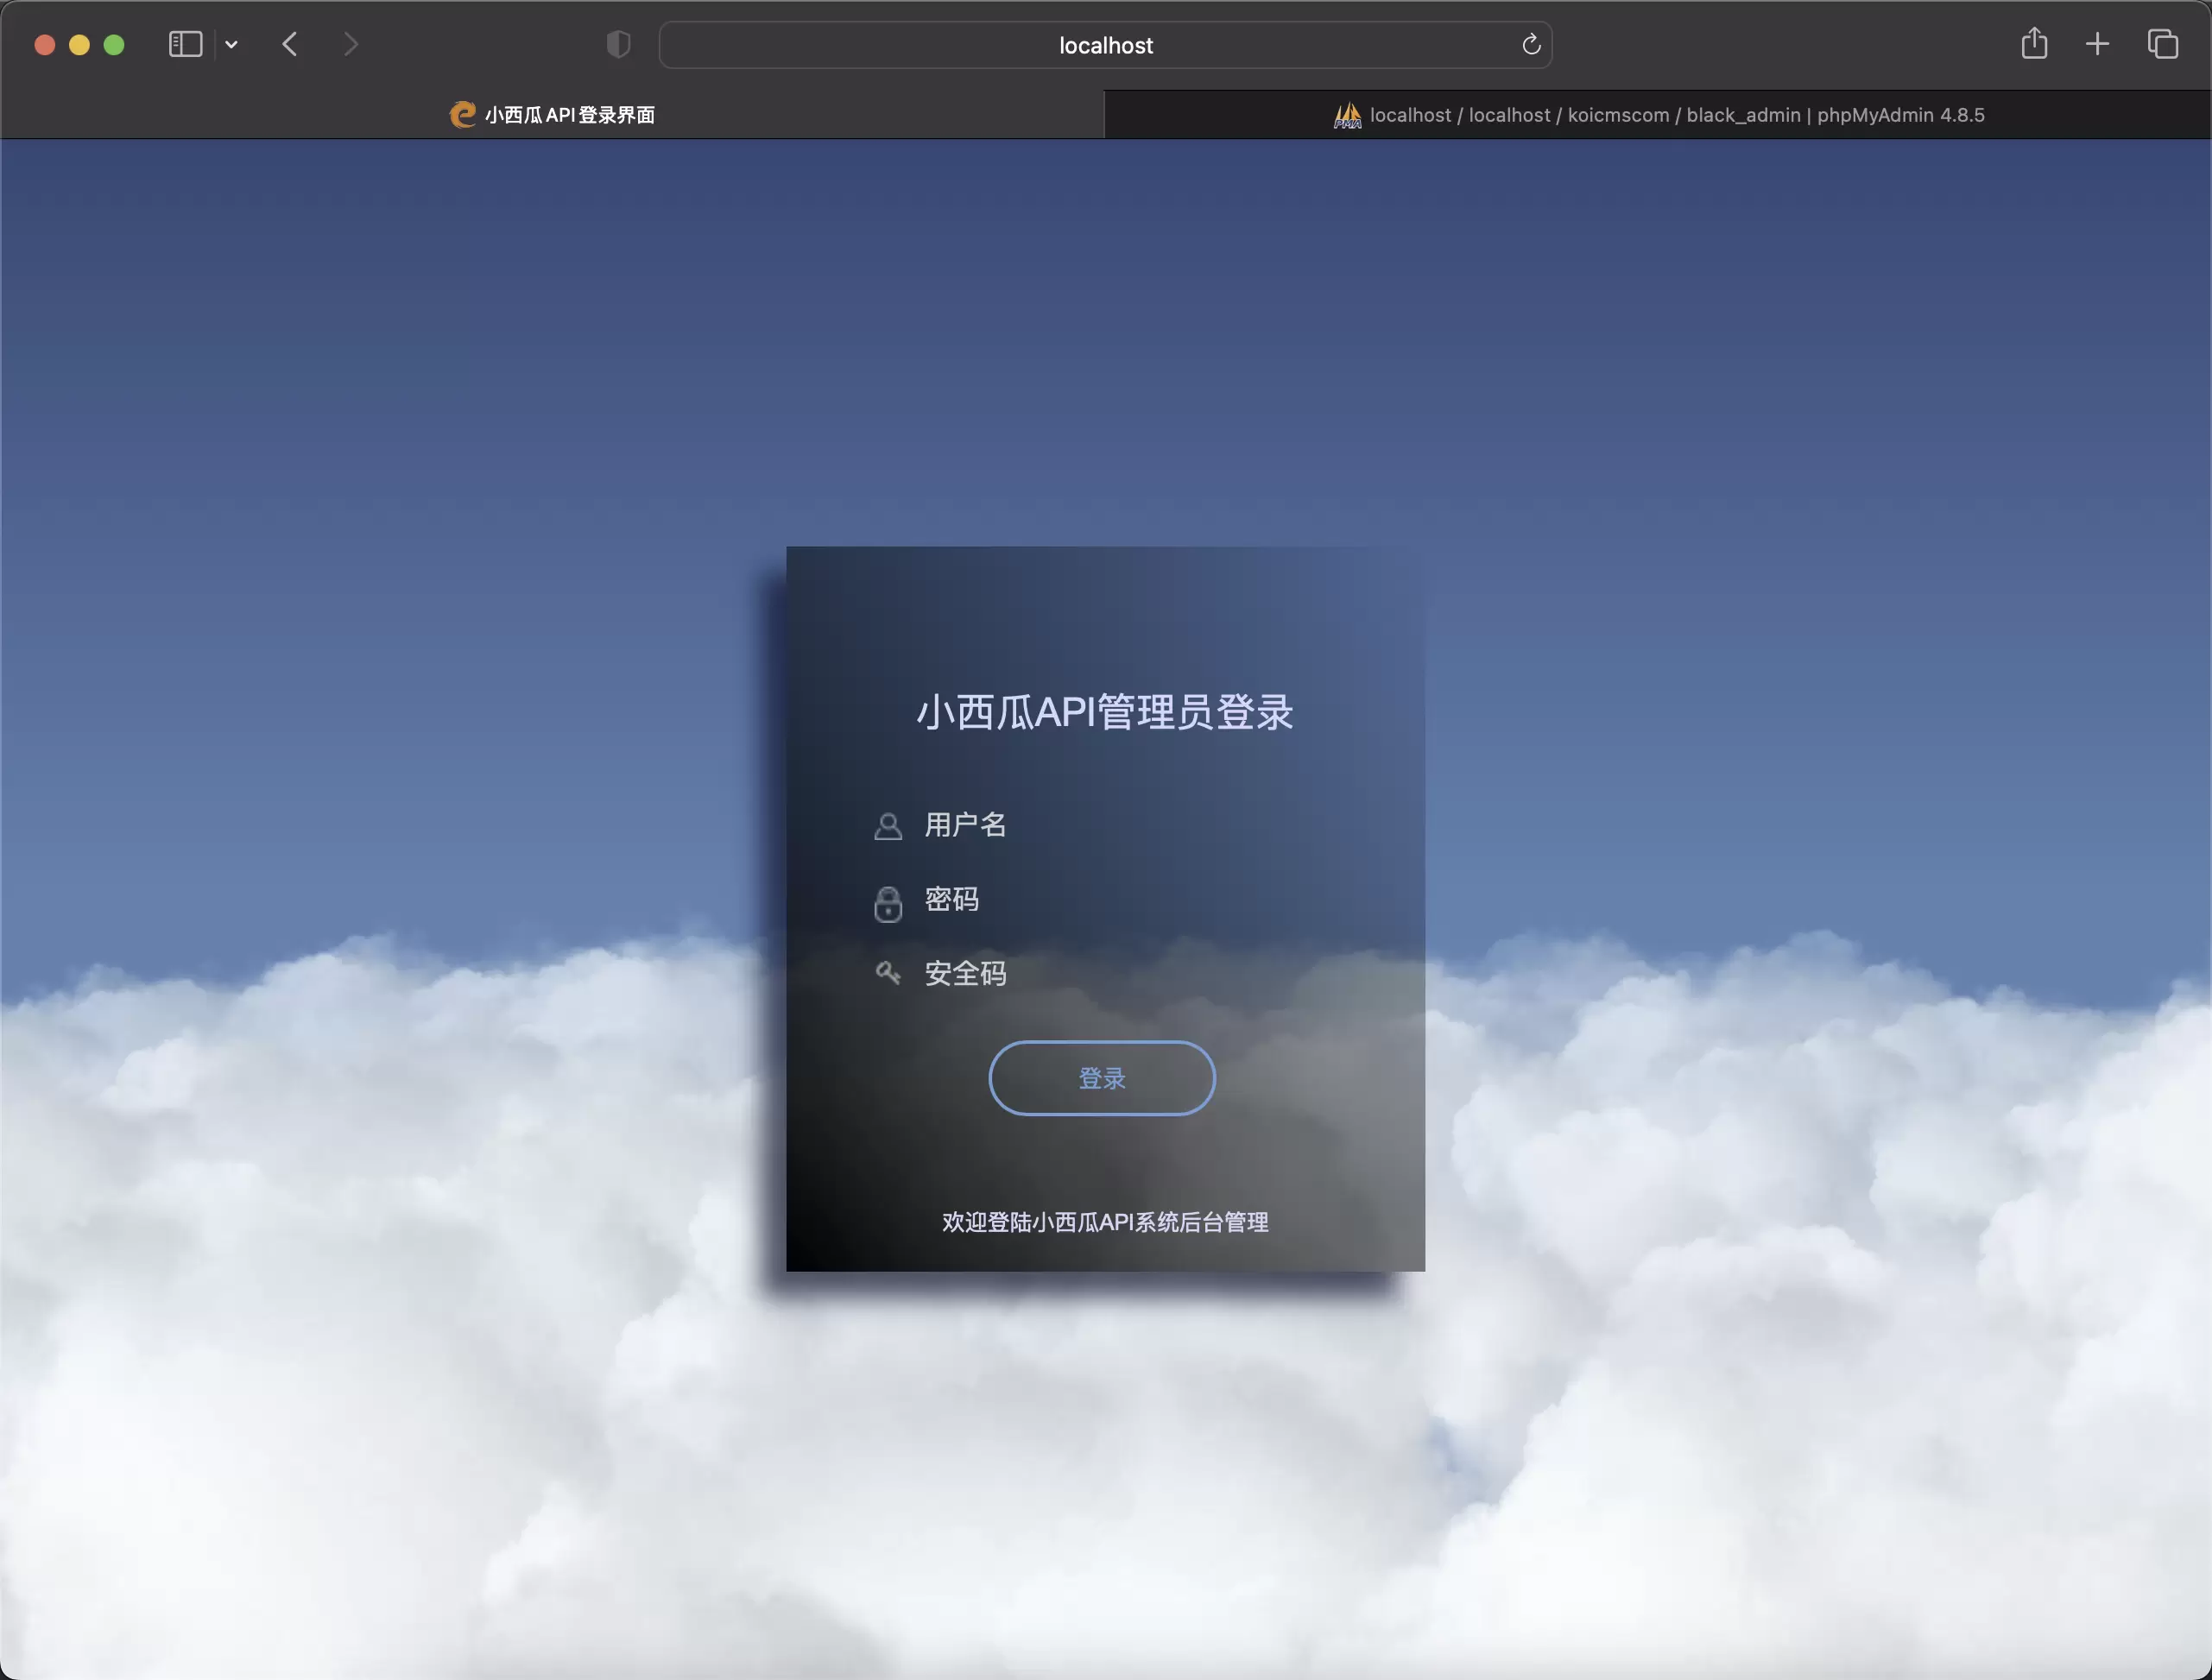
Task: Submit with the 登录 button
Action: pyautogui.click(x=1102, y=1078)
